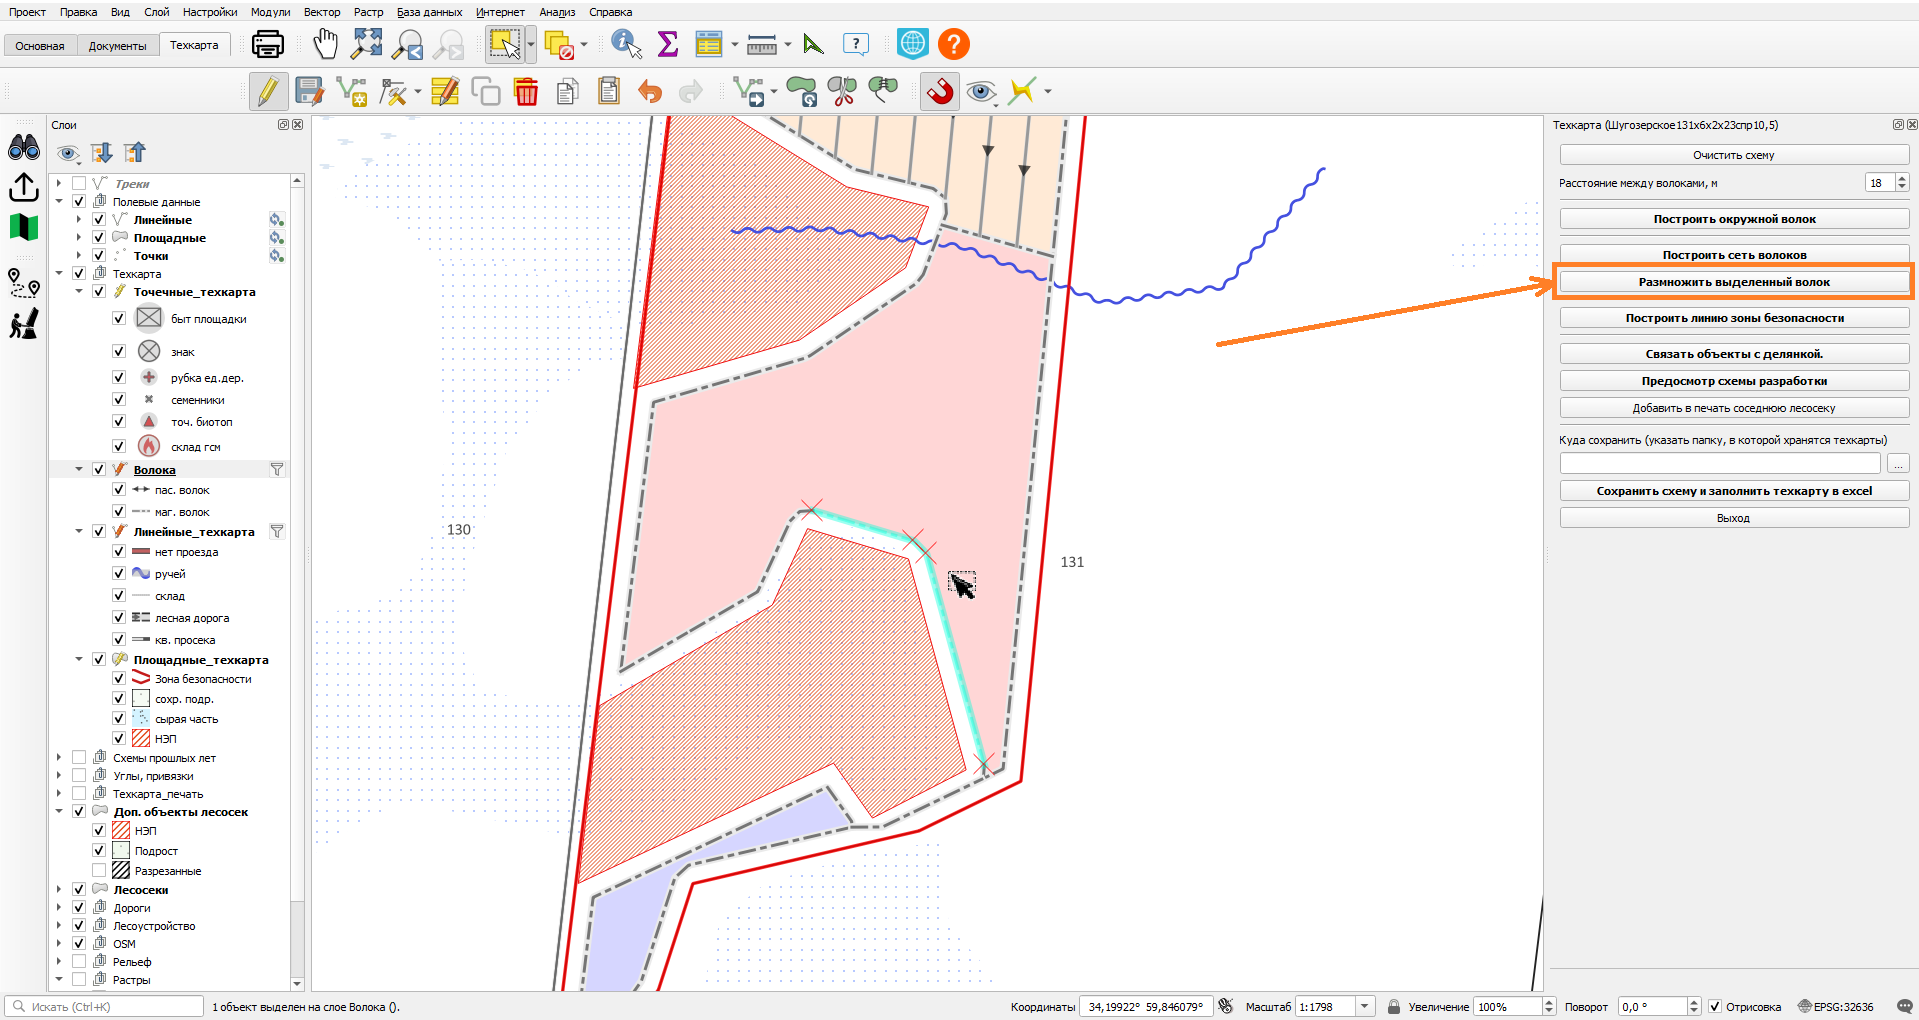Click the orange help question mark icon
Viewport: 1919px width, 1020px height.
[x=954, y=44]
